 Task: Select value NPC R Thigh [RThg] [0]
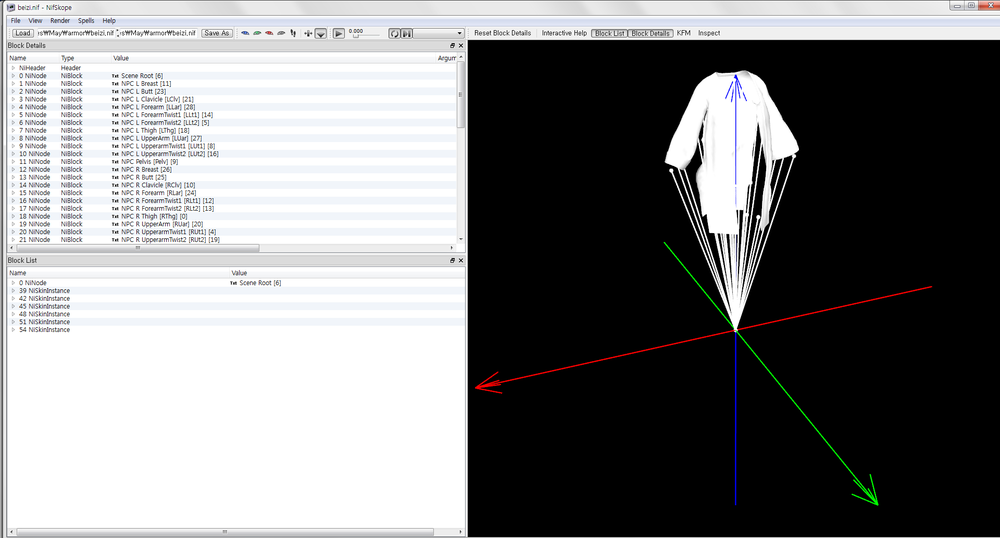pyautogui.click(x=154, y=217)
